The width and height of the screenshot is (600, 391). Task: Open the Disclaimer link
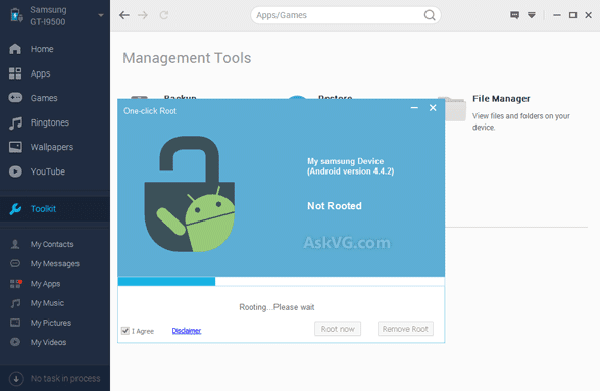186,331
